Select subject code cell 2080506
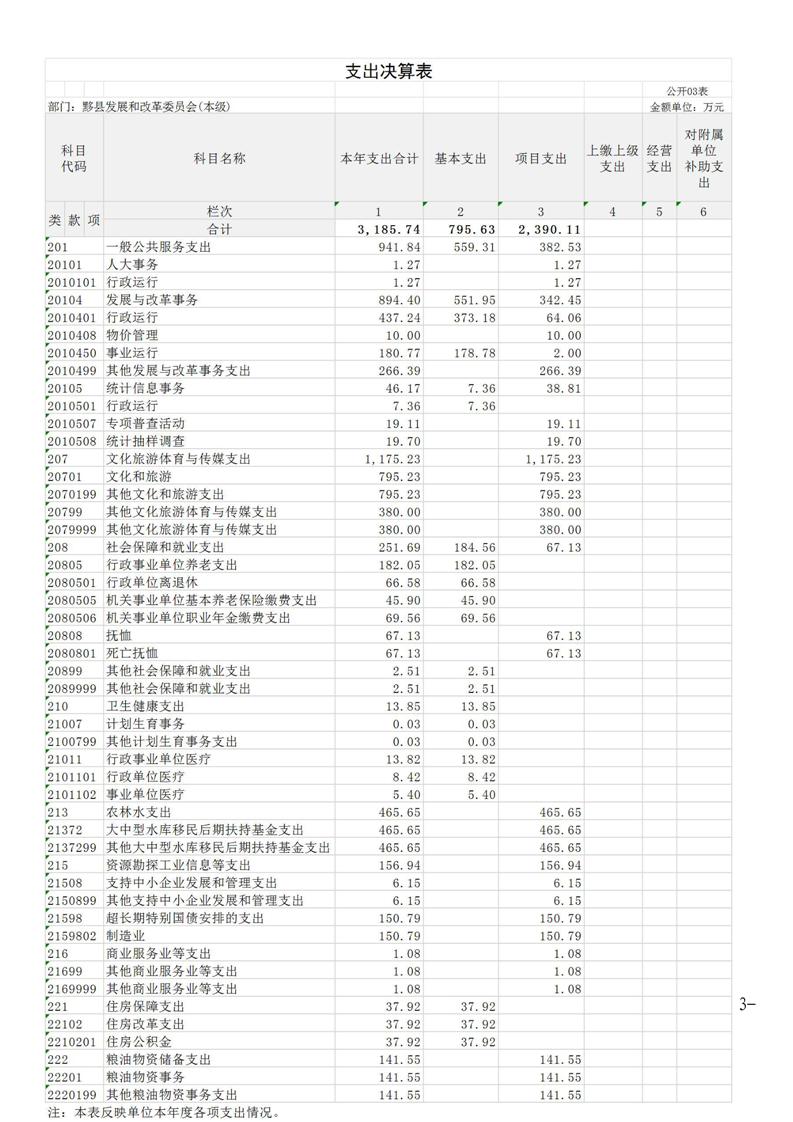The width and height of the screenshot is (793, 1122). tap(73, 618)
